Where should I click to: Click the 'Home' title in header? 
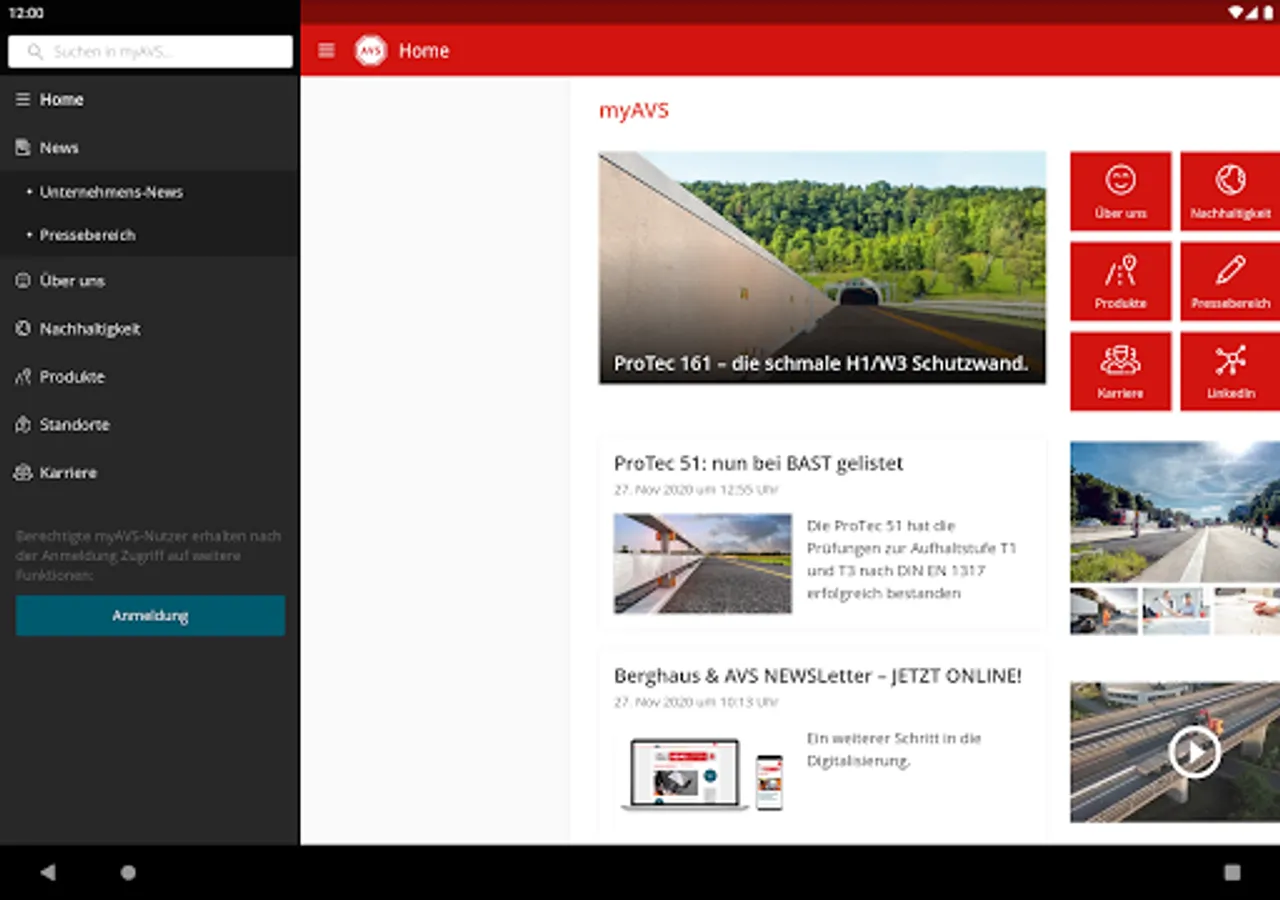[x=424, y=51]
